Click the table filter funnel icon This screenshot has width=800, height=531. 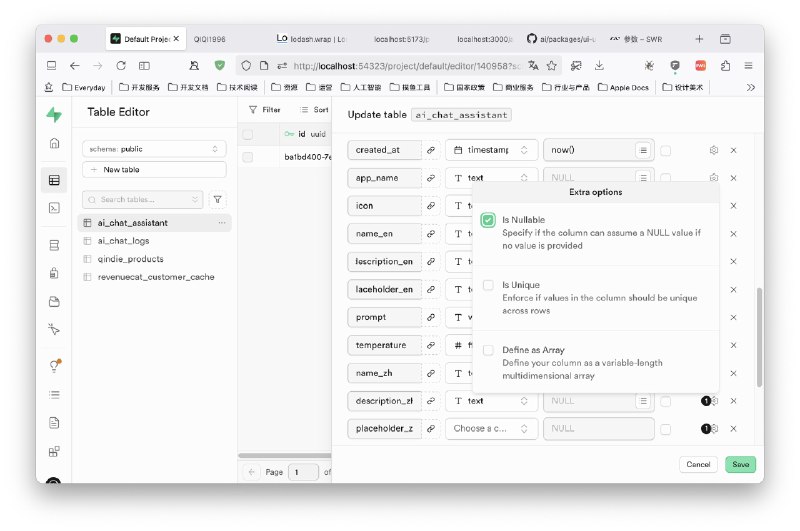217,199
